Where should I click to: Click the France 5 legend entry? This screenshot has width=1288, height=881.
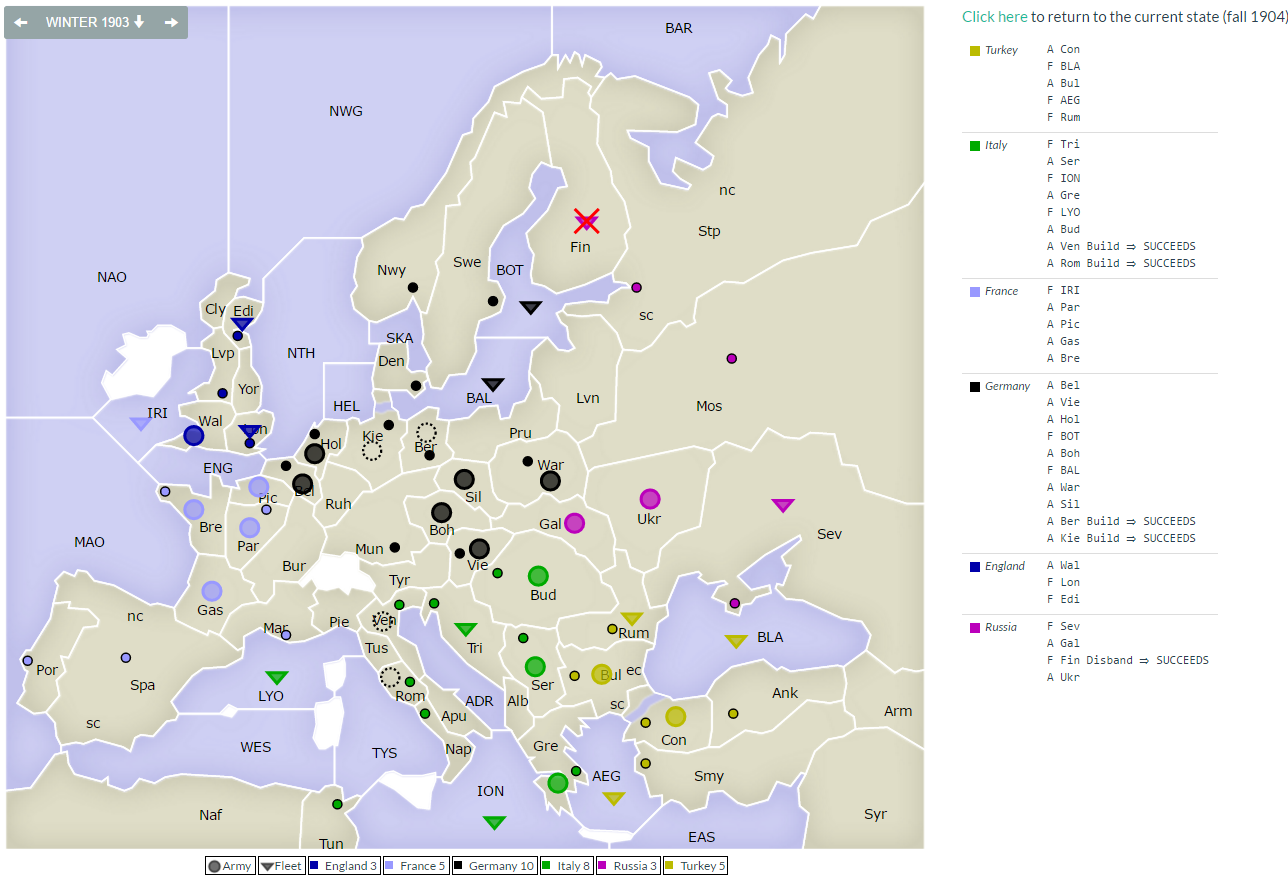(x=414, y=866)
